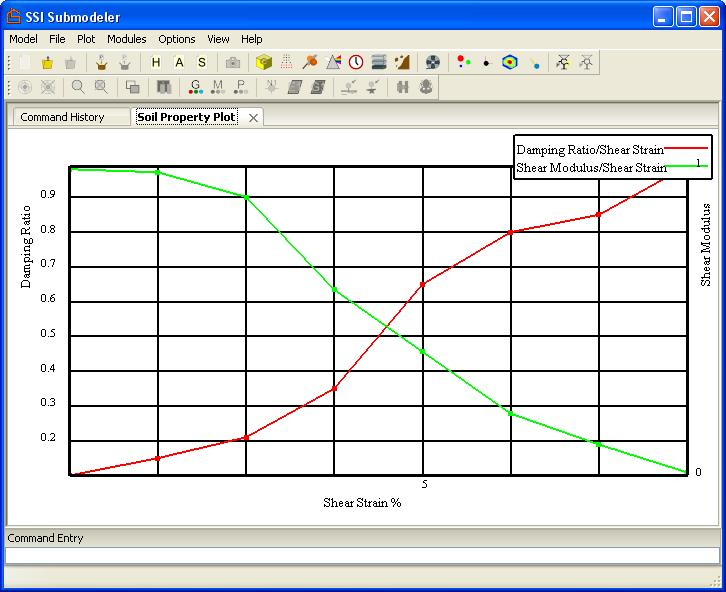Screen dimensions: 726x592
Task: Open the Model menu
Action: pyautogui.click(x=23, y=39)
